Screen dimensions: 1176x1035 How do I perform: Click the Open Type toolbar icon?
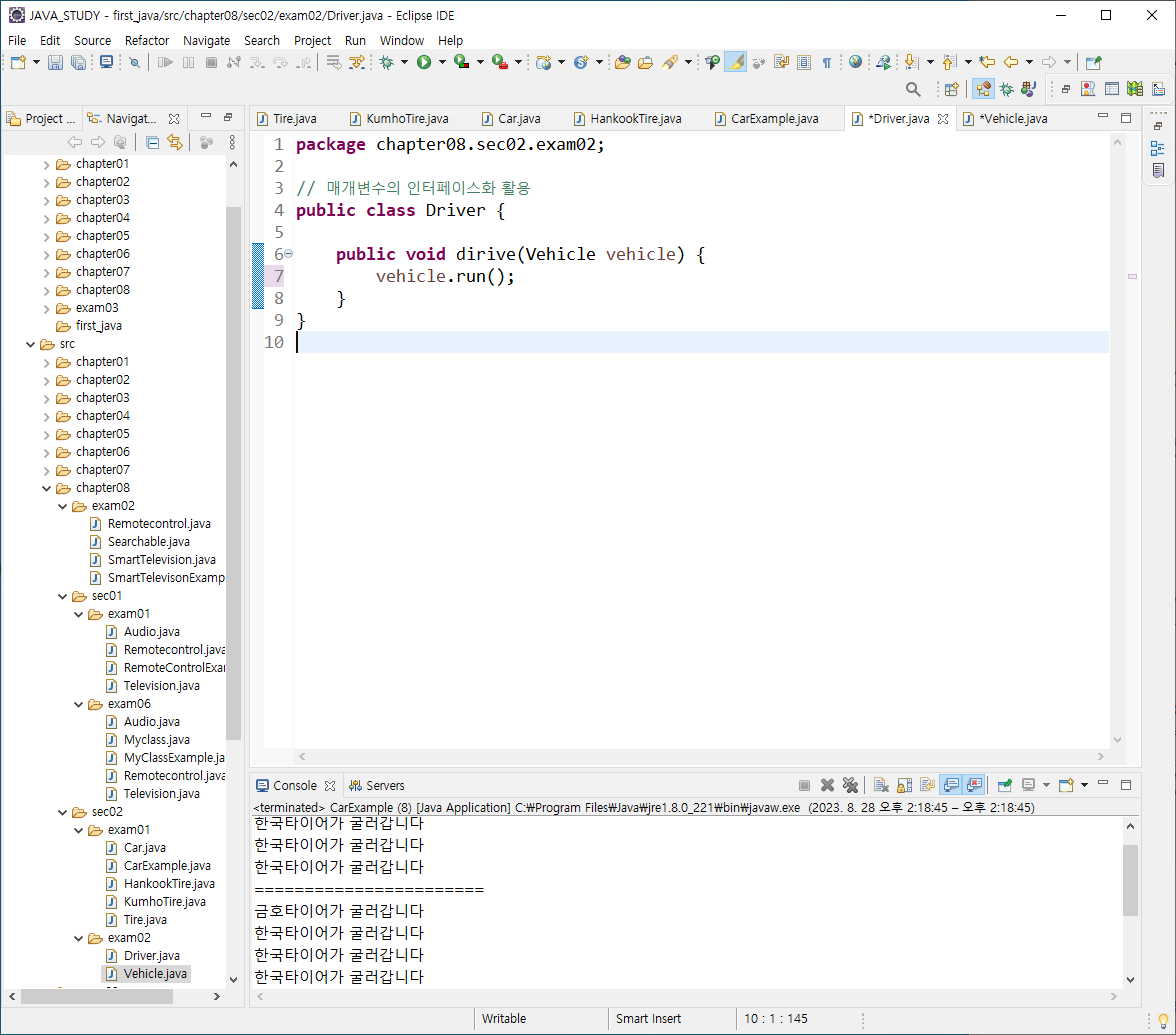pos(622,62)
